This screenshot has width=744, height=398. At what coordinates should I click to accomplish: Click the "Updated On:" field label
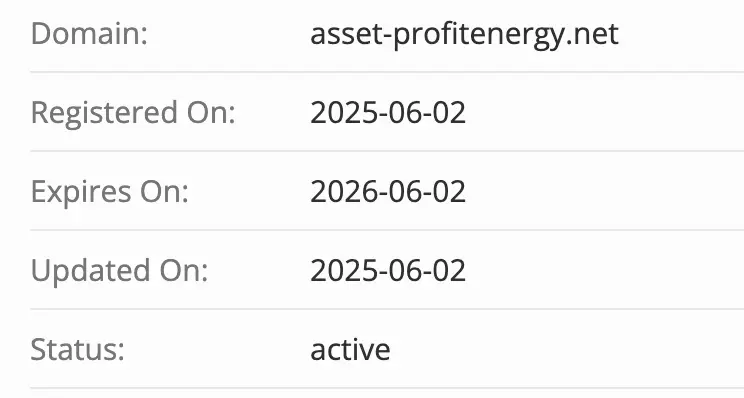120,272
